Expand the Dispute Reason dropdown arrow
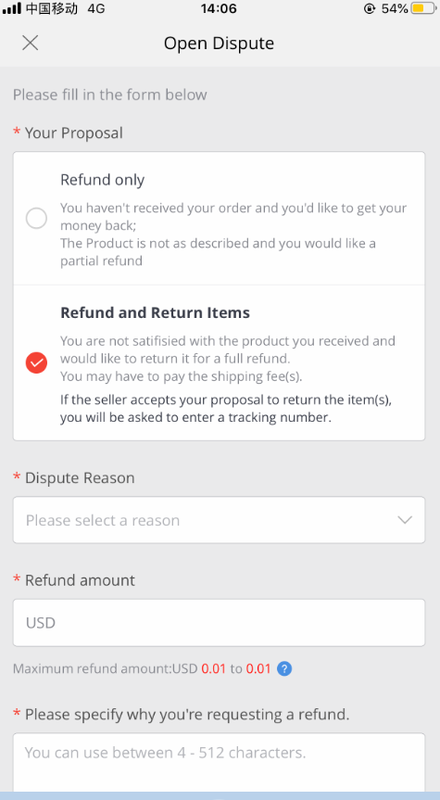Viewport: 440px width, 800px height. click(x=405, y=520)
